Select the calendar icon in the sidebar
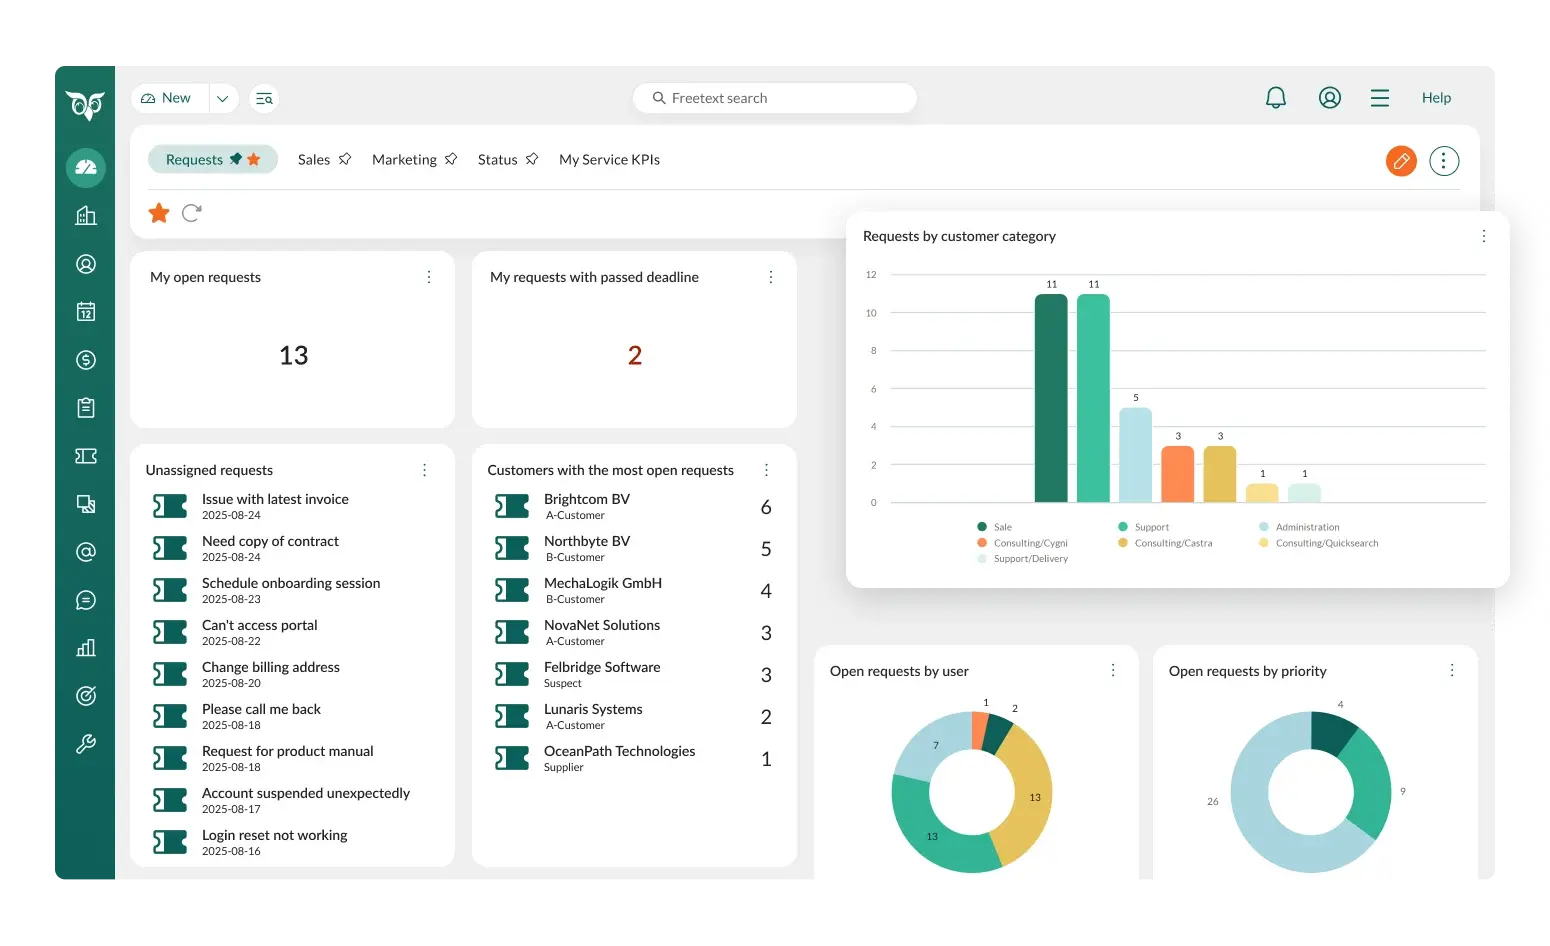 (x=85, y=311)
